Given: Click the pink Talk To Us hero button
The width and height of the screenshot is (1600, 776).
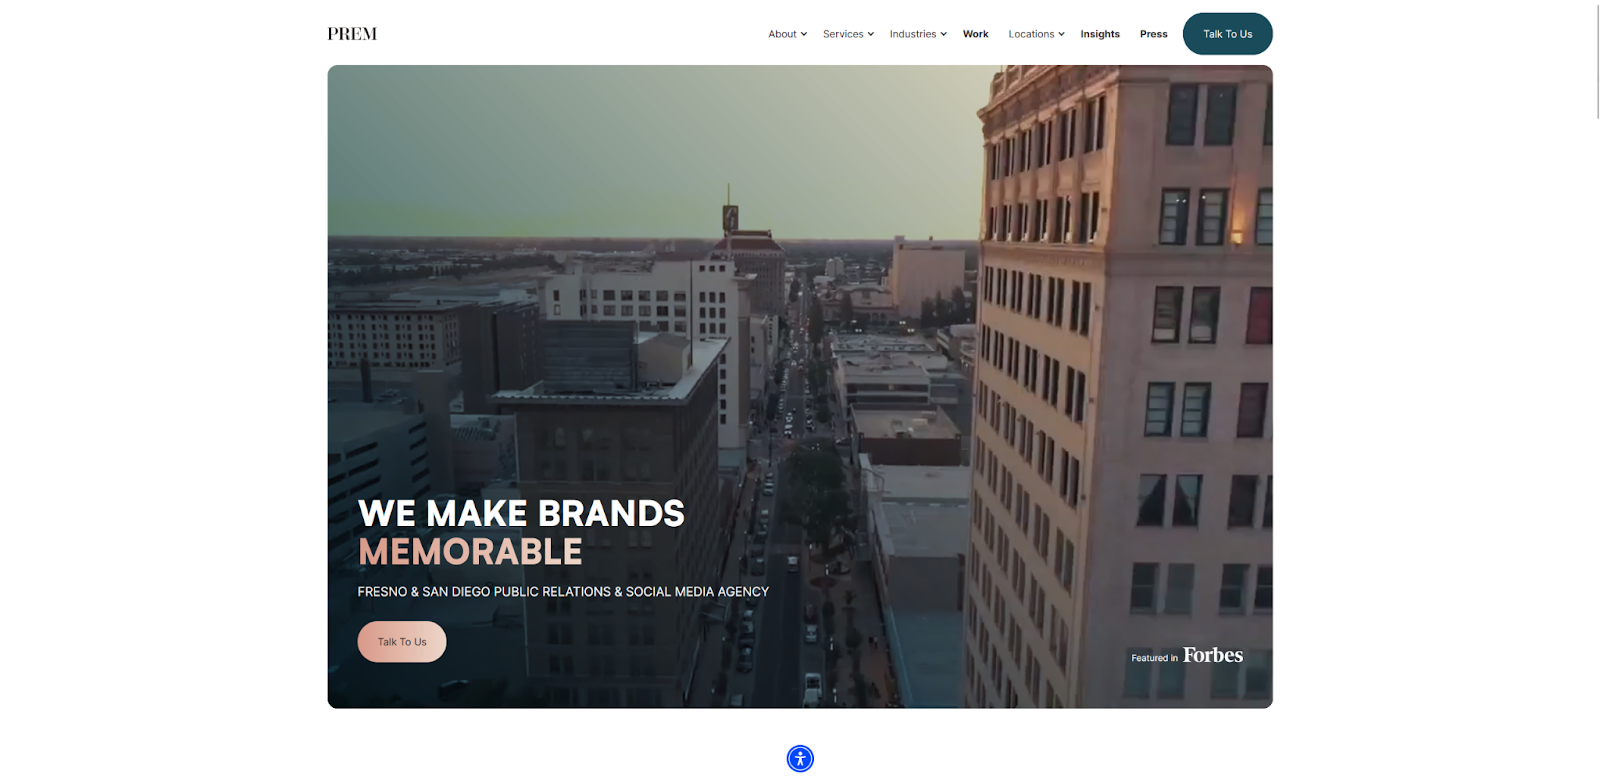Looking at the screenshot, I should point(402,642).
